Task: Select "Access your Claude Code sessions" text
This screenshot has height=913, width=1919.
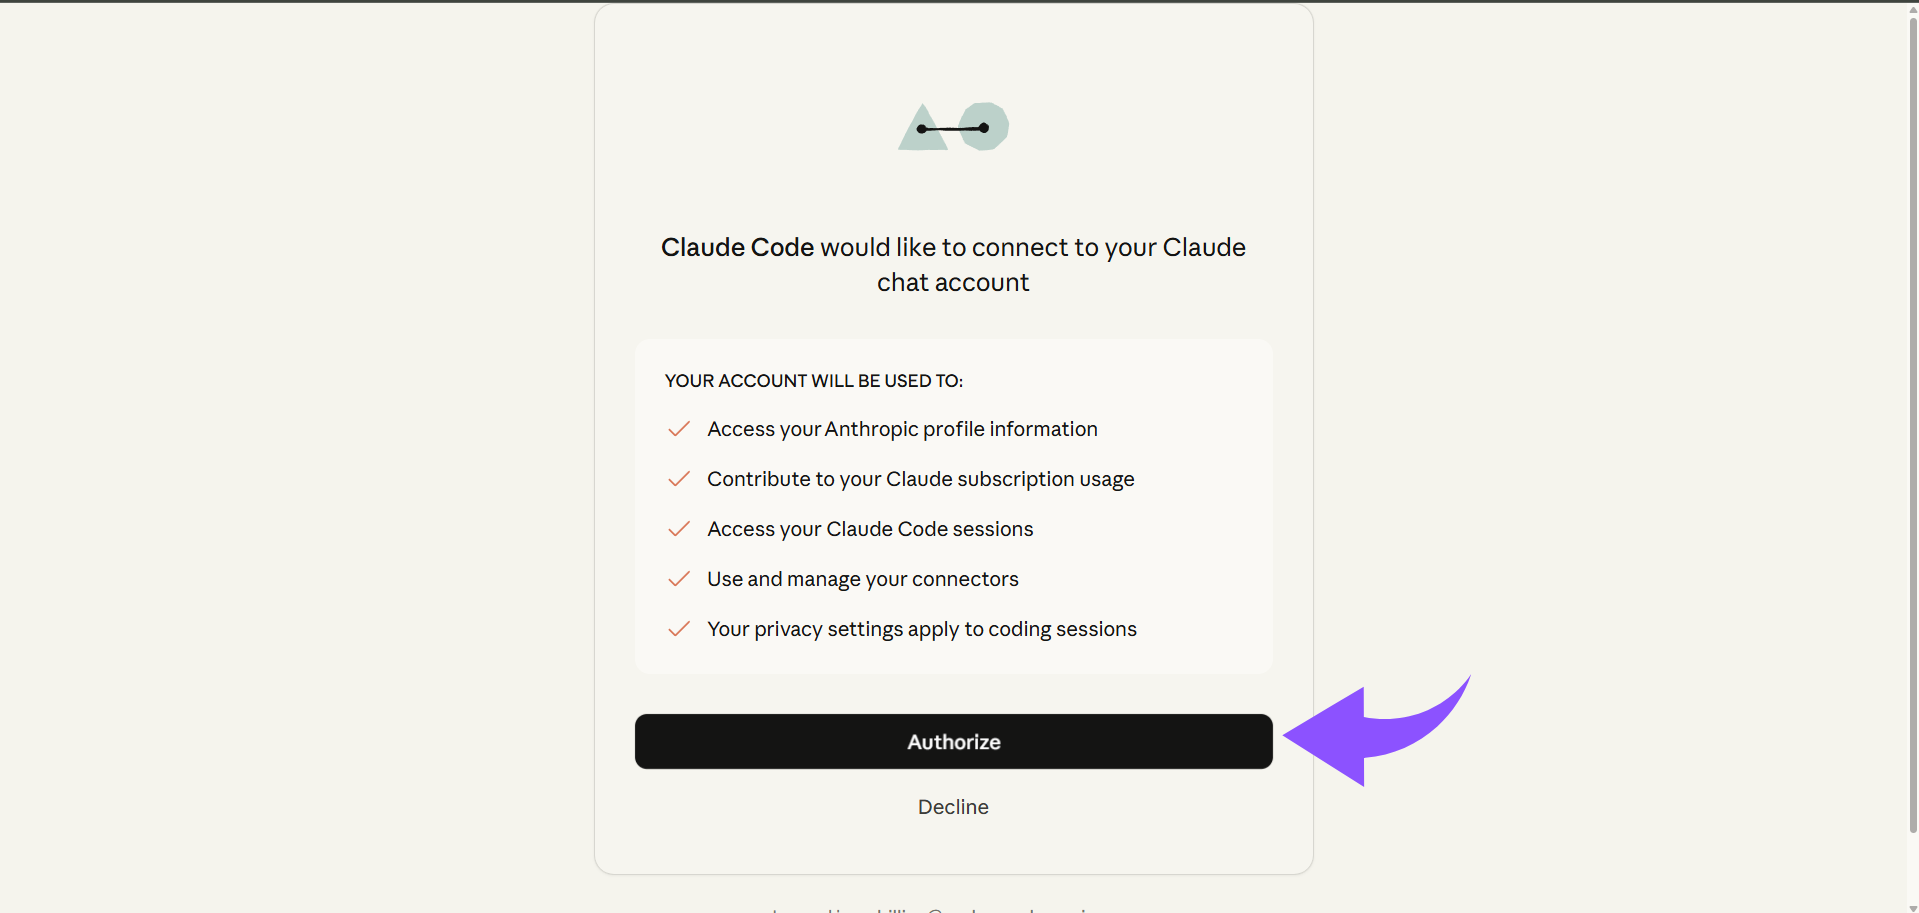Action: coord(870,529)
